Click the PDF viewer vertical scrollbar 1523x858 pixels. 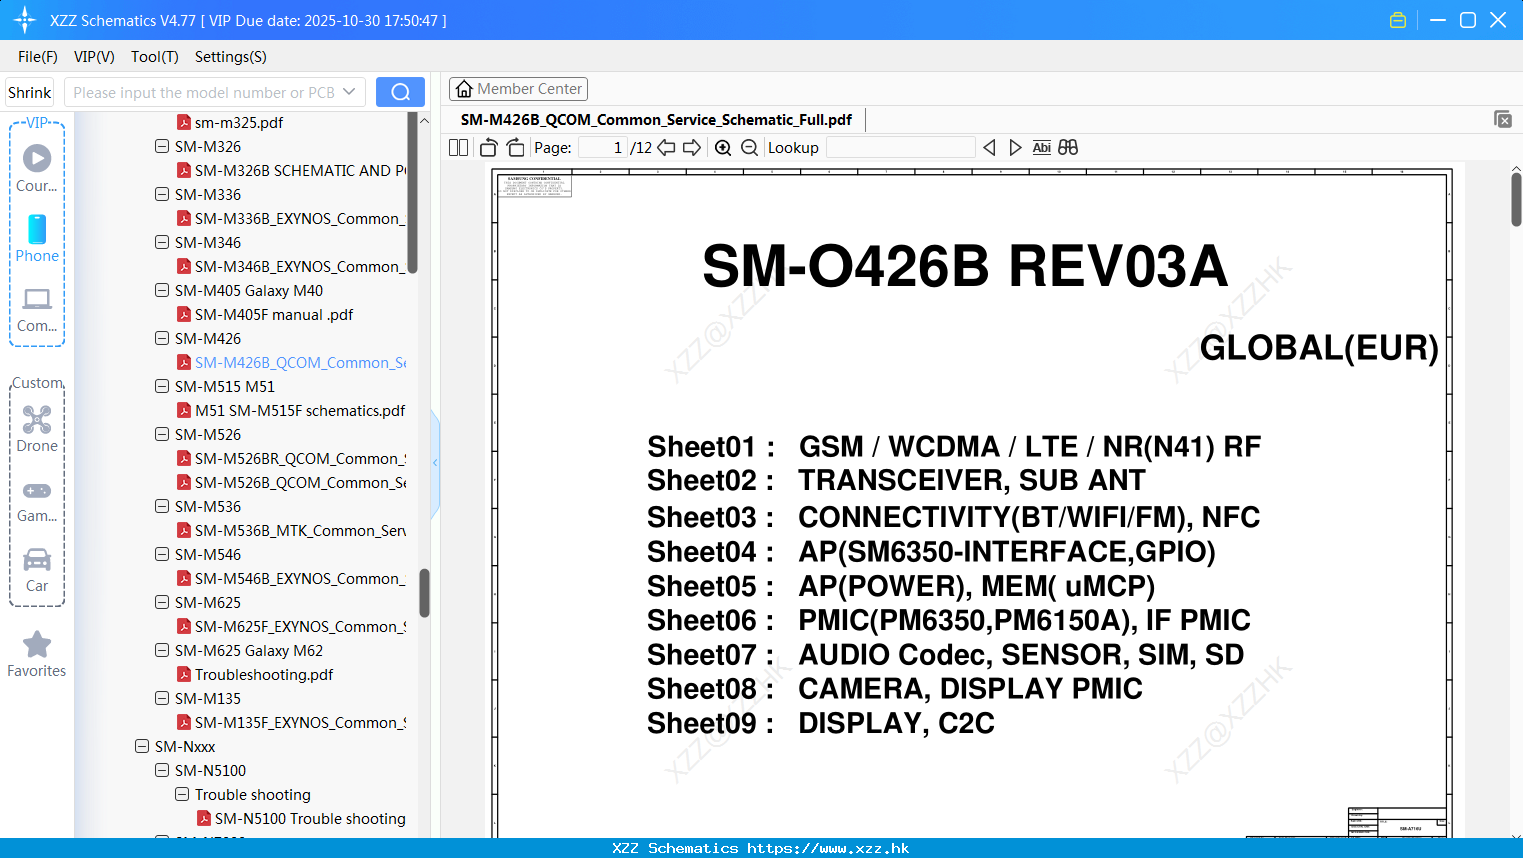click(x=1516, y=199)
